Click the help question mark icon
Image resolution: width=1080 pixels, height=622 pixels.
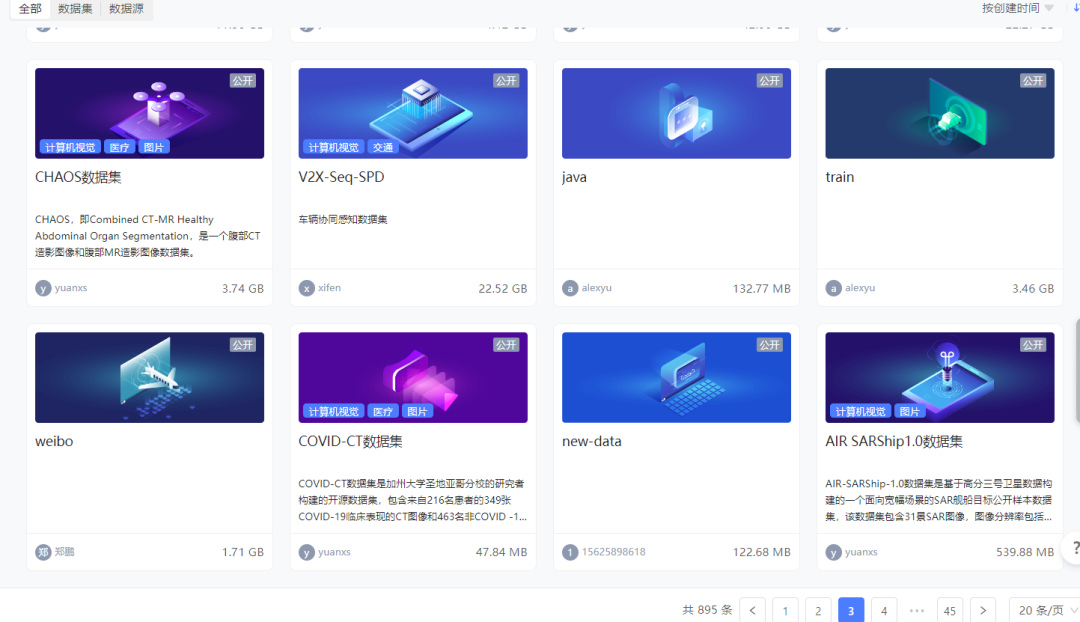coord(1074,548)
